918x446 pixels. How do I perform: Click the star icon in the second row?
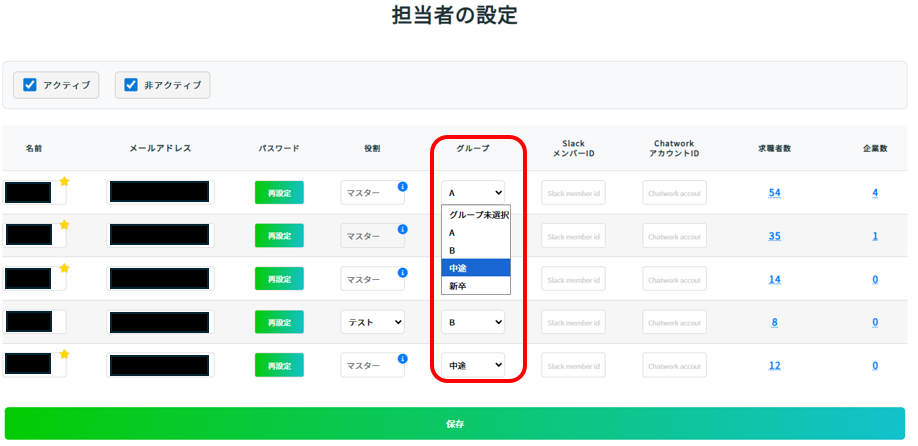click(x=65, y=225)
